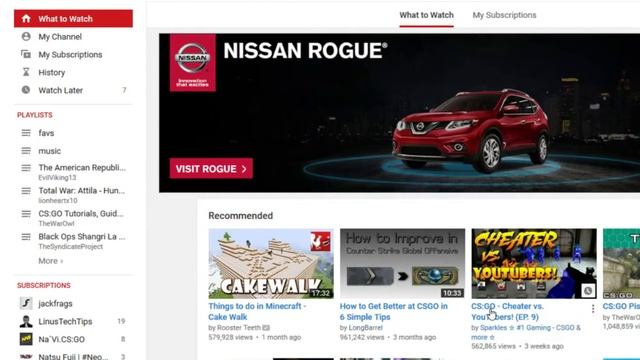This screenshot has height=360, width=640.
Task: Click the My Subscriptions sidebar icon
Action: (26, 54)
